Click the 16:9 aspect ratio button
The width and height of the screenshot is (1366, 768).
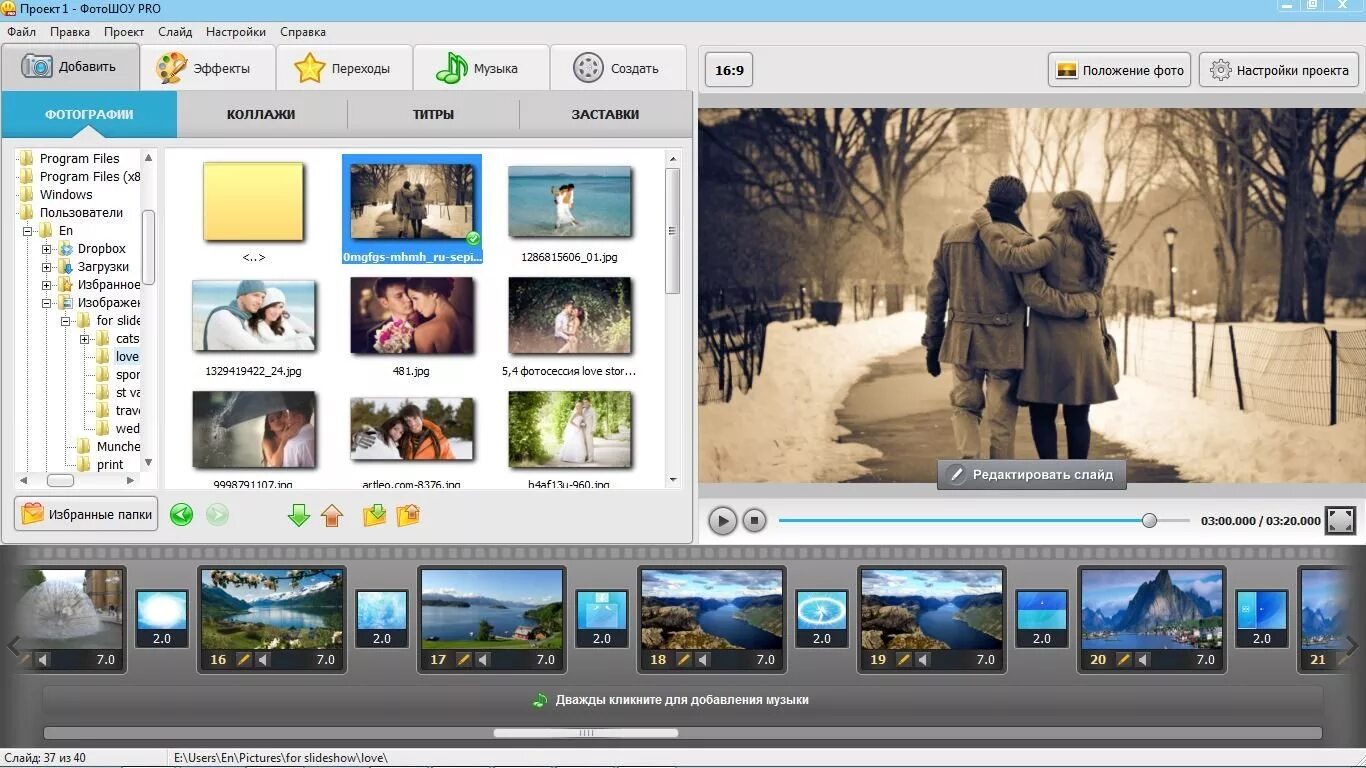point(729,70)
